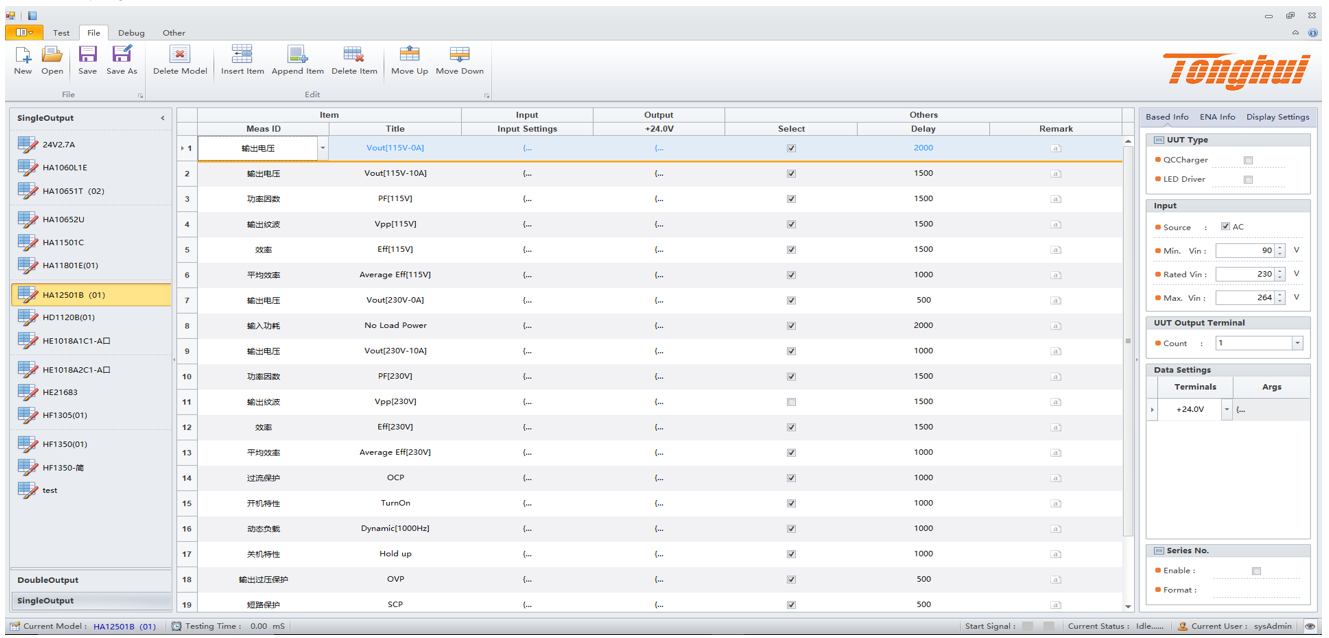Viewport: 1329px width, 638px height.
Task: Click the Move Down icon
Action: (459, 55)
